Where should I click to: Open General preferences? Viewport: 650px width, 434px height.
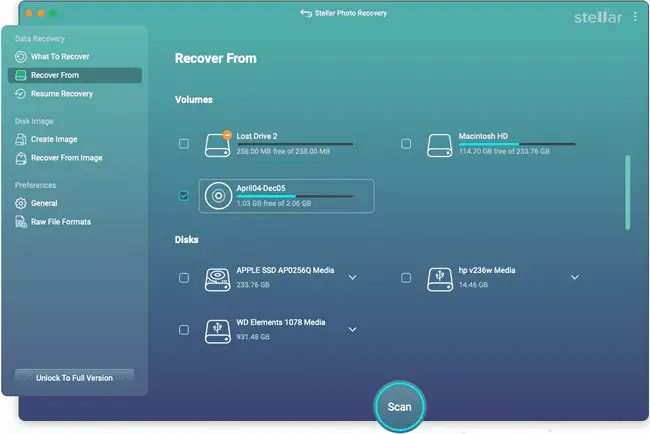(x=75, y=203)
